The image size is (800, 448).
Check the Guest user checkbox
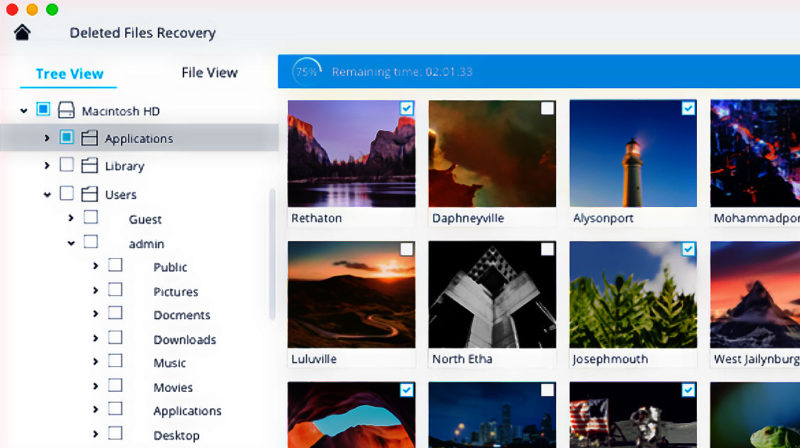pos(91,217)
